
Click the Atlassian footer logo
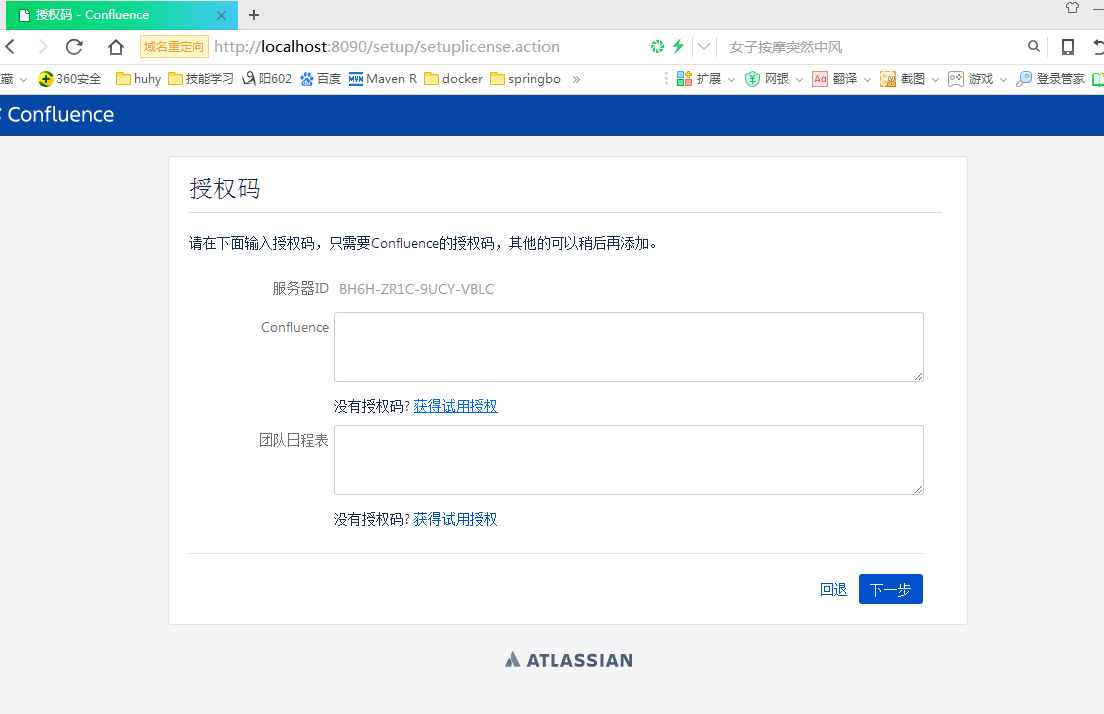coord(569,660)
